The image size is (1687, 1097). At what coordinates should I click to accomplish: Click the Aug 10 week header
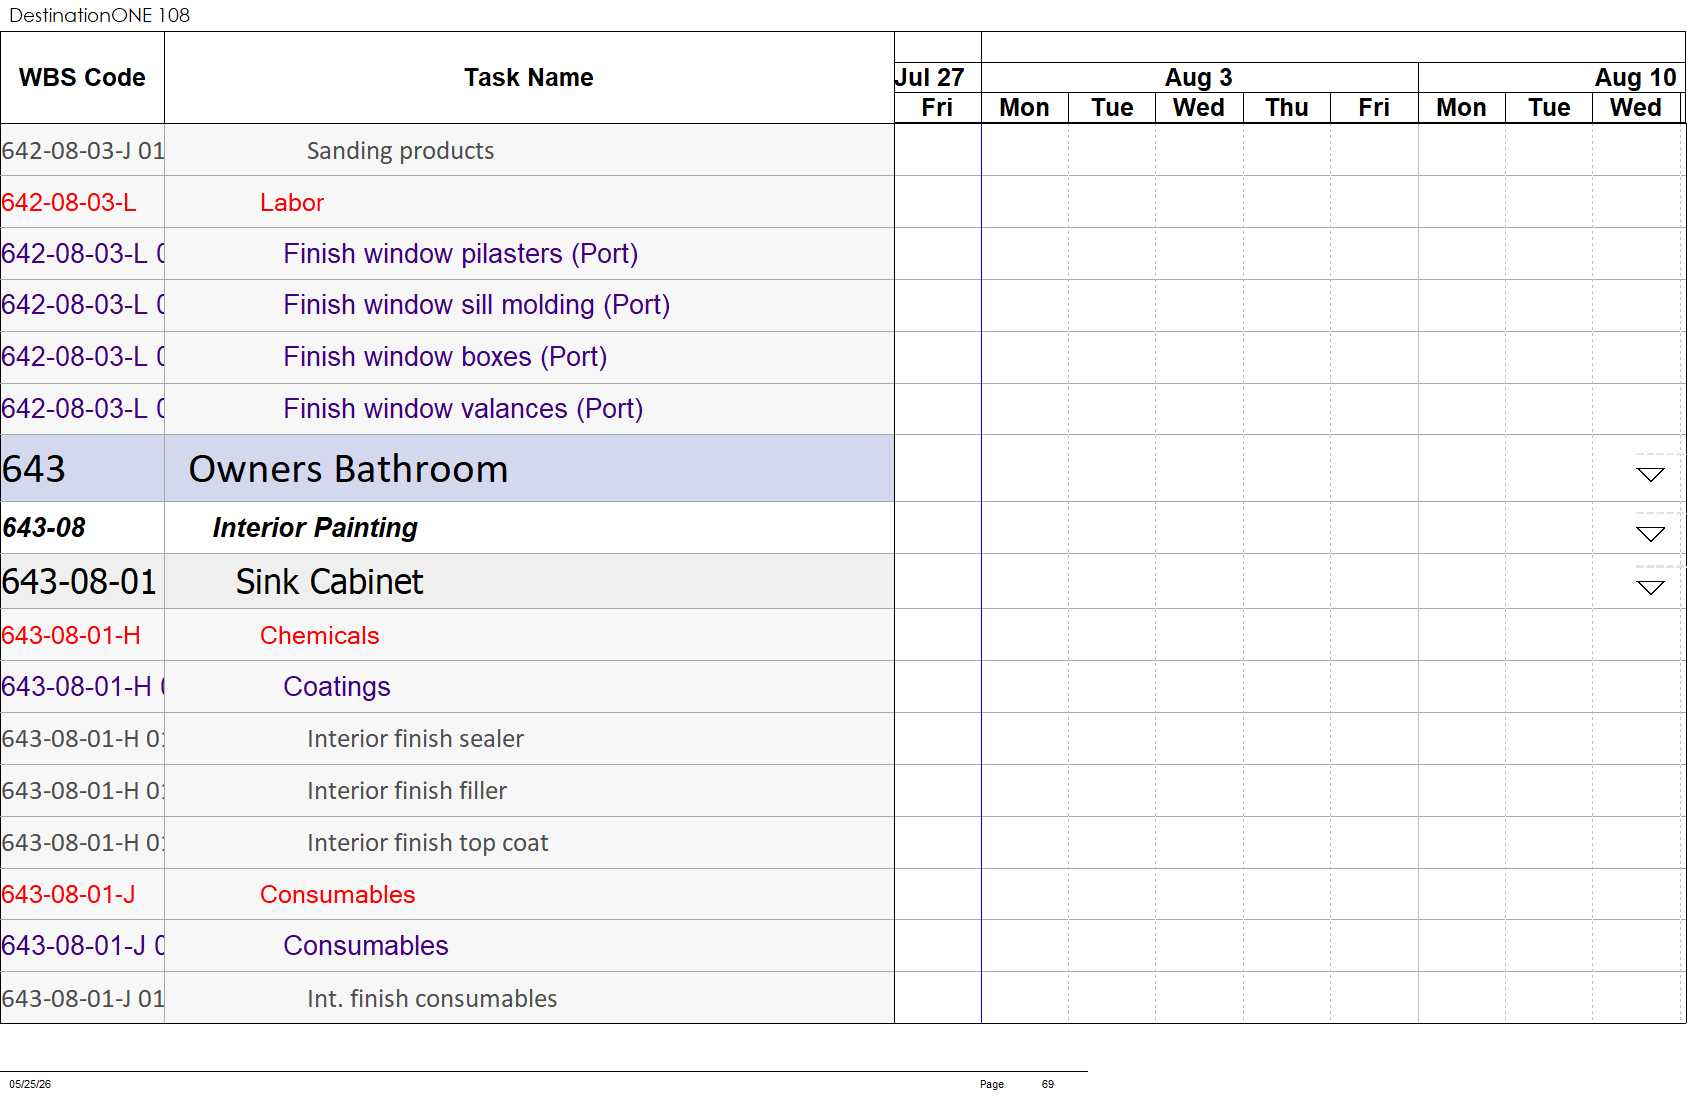click(1635, 78)
